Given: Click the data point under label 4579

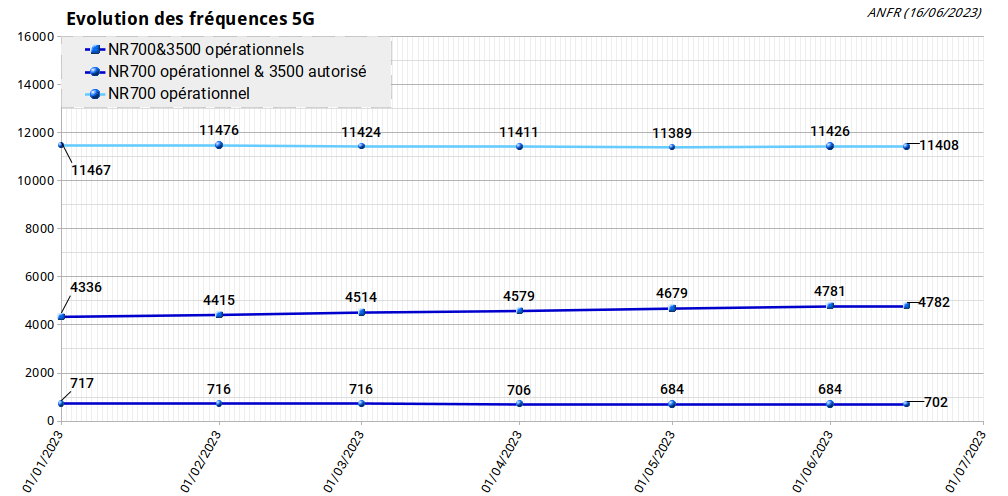Looking at the screenshot, I should click(519, 311).
